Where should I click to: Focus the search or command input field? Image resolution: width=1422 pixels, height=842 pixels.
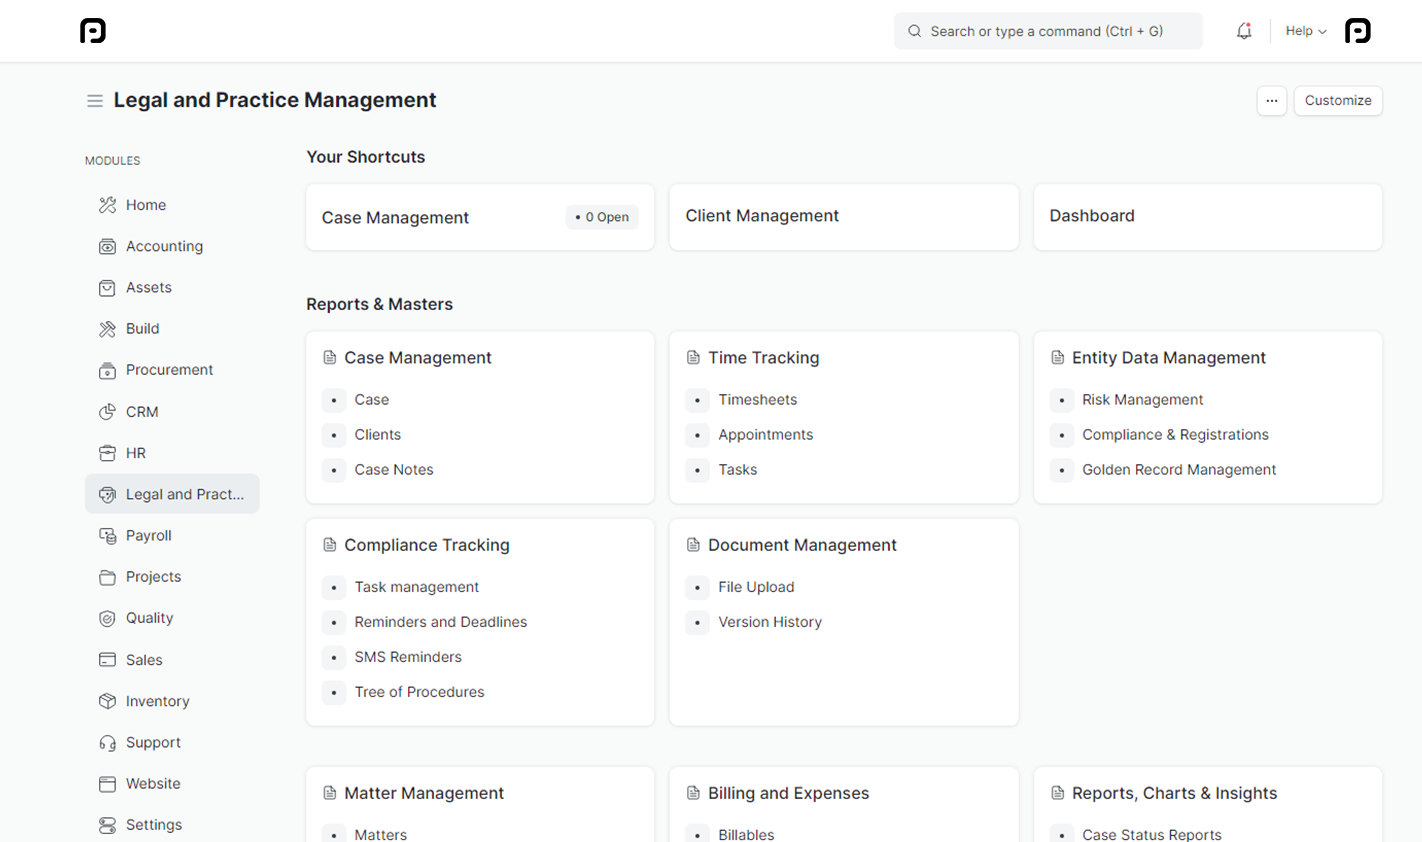pyautogui.click(x=1047, y=31)
